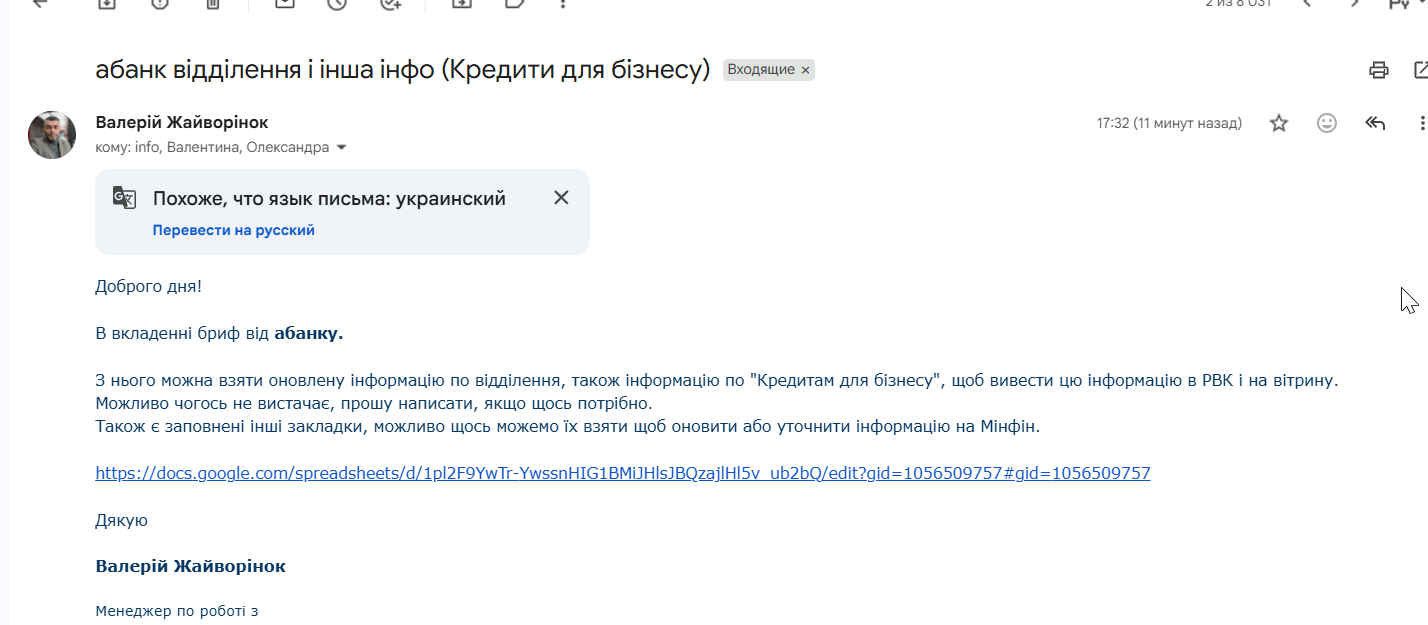The image size is (1428, 625).
Task: Open the docs.google.com spreadsheet link
Action: point(622,473)
